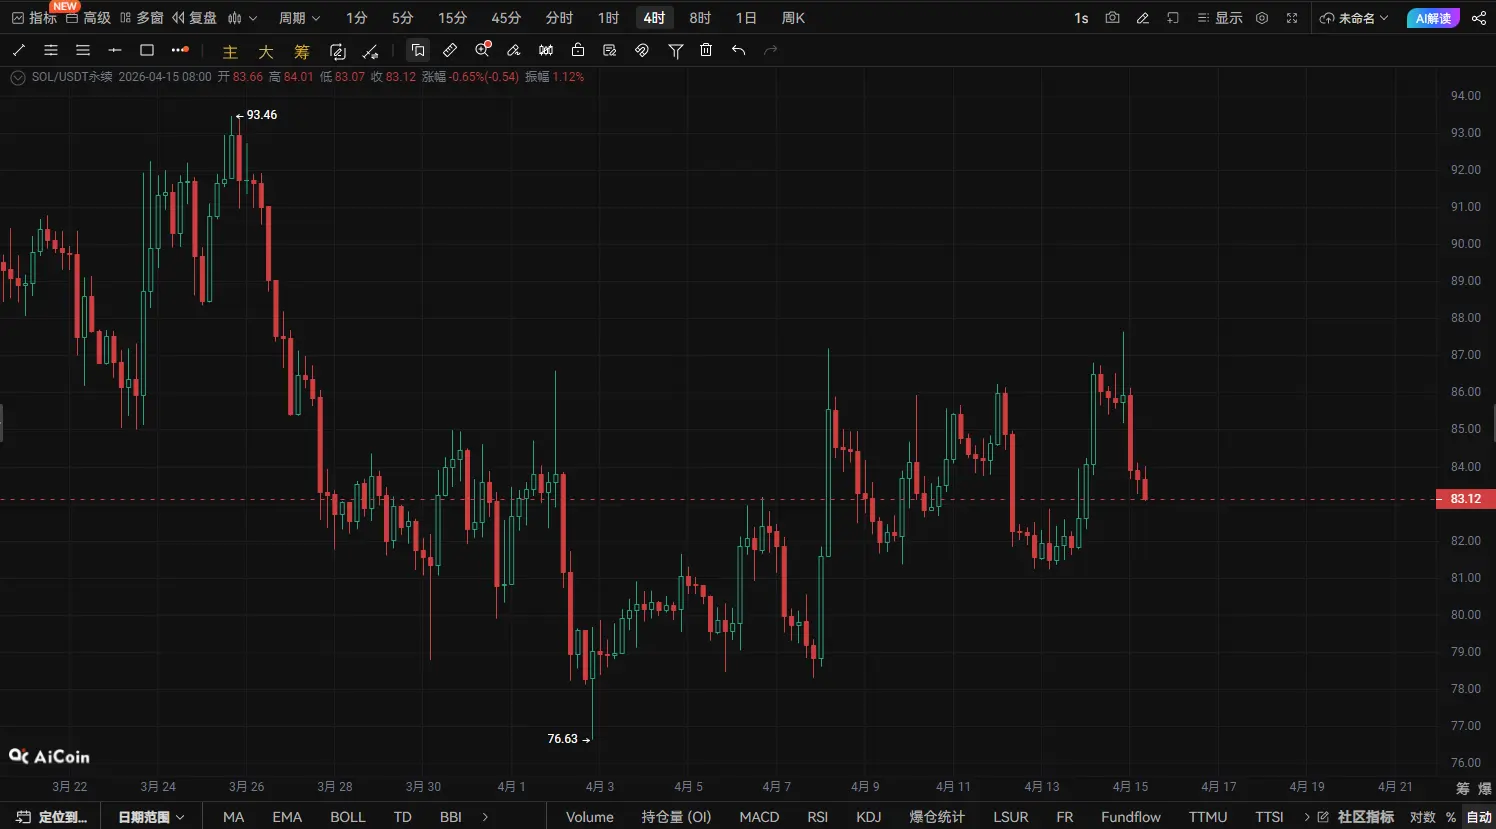This screenshot has width=1496, height=829.
Task: Switch to the 1日 timeframe tab
Action: pos(746,18)
